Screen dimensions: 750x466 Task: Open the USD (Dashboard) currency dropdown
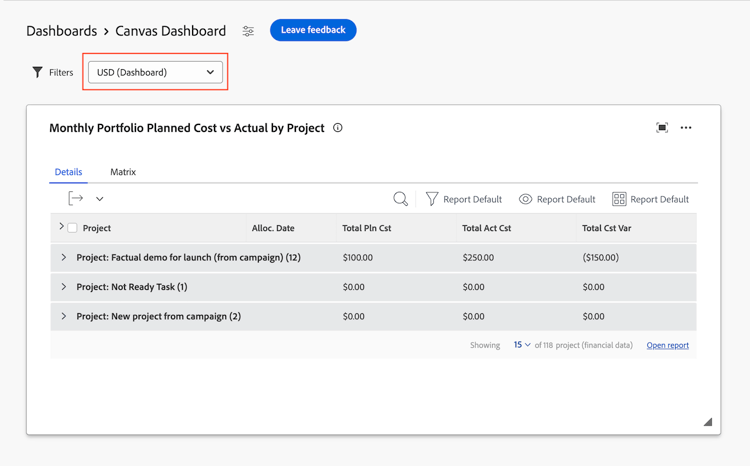[155, 72]
